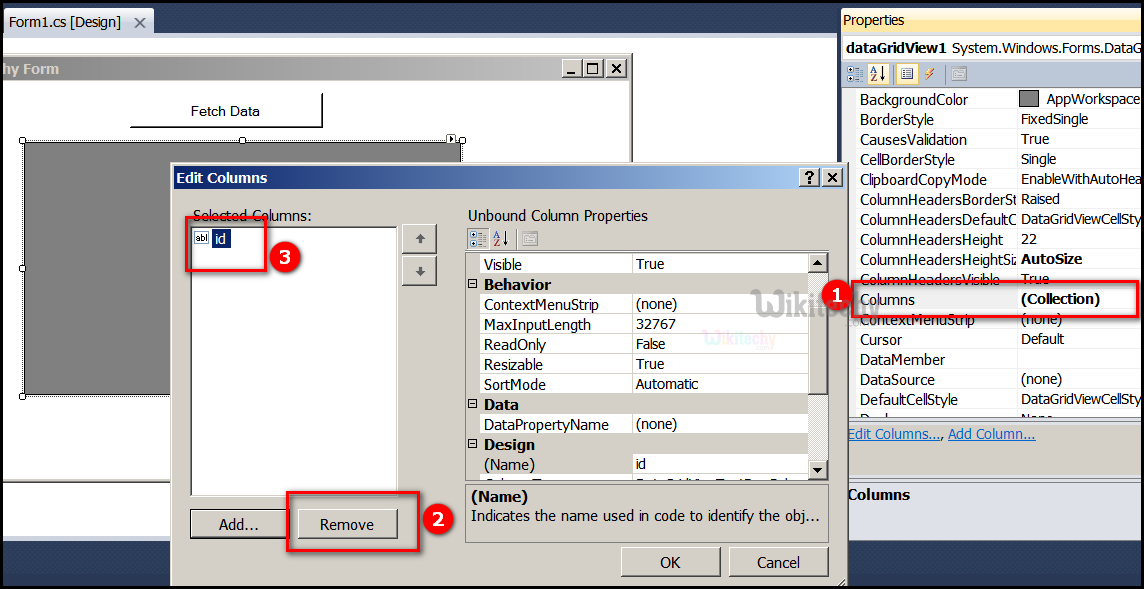Click the Categorized icon in the Properties panel toolbar

[856, 74]
